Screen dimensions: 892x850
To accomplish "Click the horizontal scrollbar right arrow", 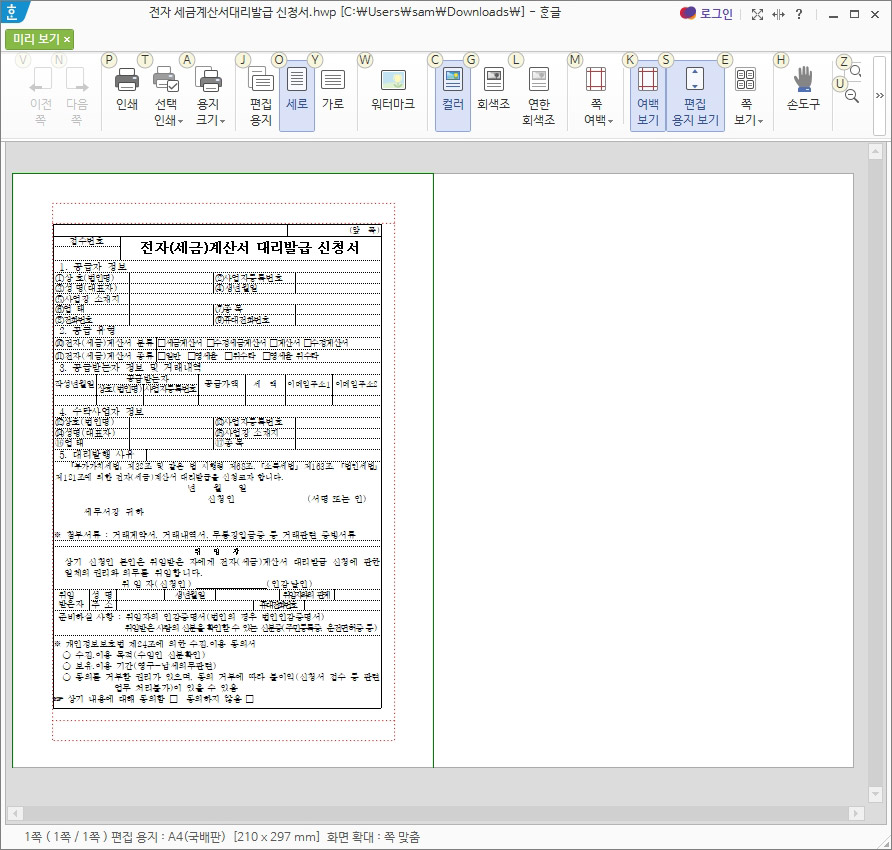I will [x=856, y=814].
